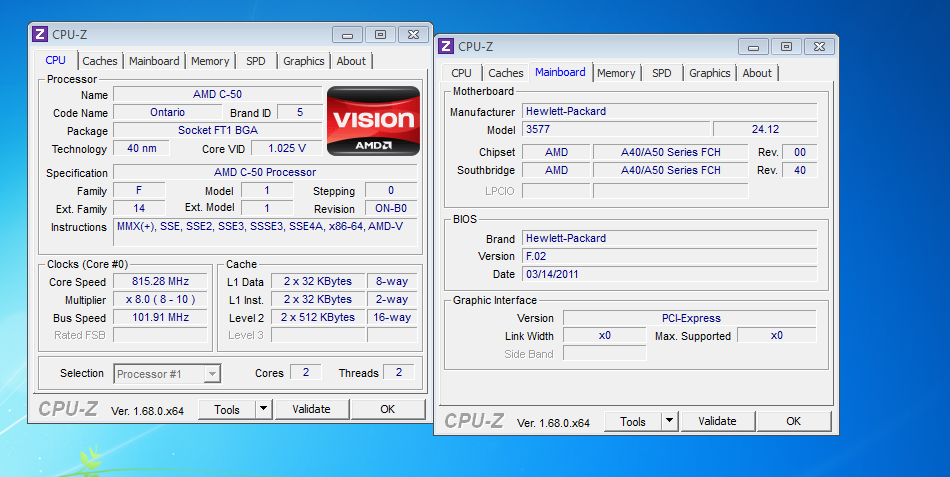Click OK in the right CPU-Z window
This screenshot has width=950, height=477.
(794, 421)
